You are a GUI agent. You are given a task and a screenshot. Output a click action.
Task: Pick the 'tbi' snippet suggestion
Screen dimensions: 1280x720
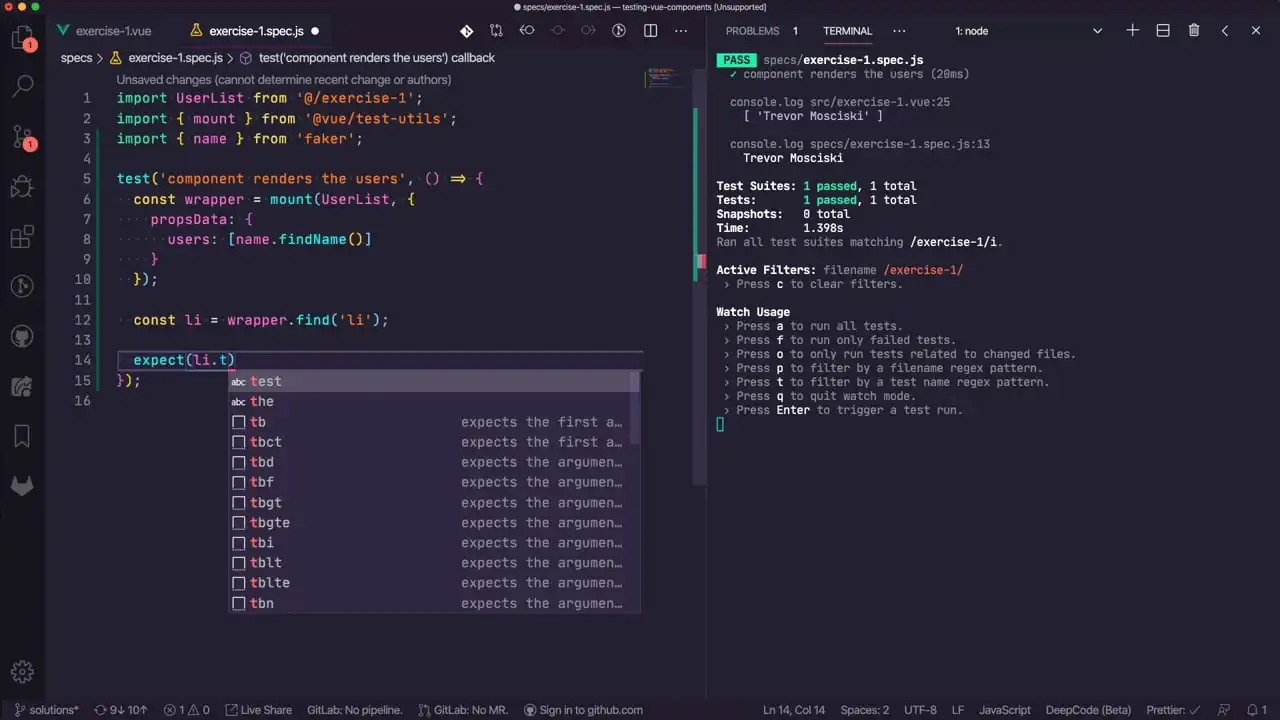(434, 543)
